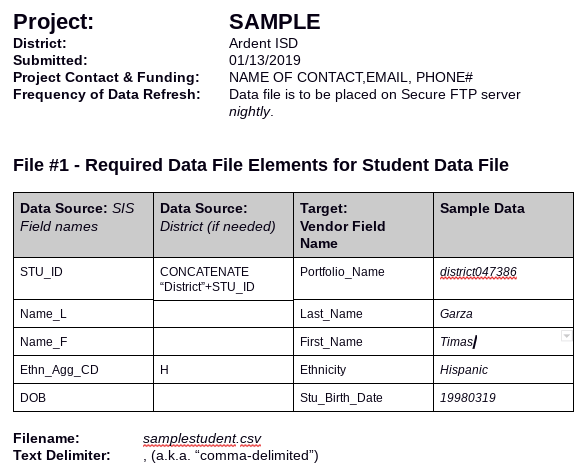Click the CONCATENATE “District”+STU_ID cell
This screenshot has width=580, height=474.
(x=223, y=279)
